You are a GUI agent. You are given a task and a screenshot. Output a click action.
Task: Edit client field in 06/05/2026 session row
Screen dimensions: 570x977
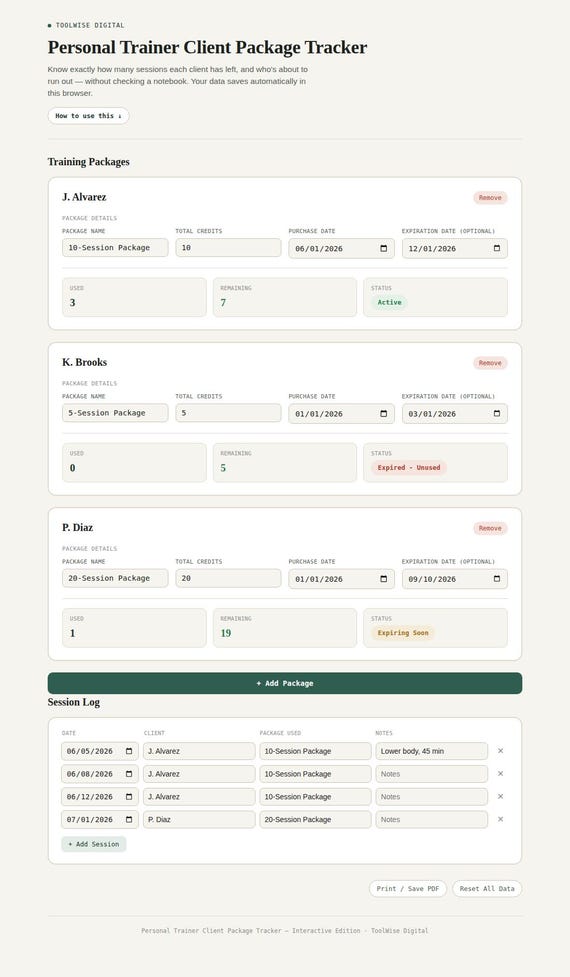(x=199, y=751)
